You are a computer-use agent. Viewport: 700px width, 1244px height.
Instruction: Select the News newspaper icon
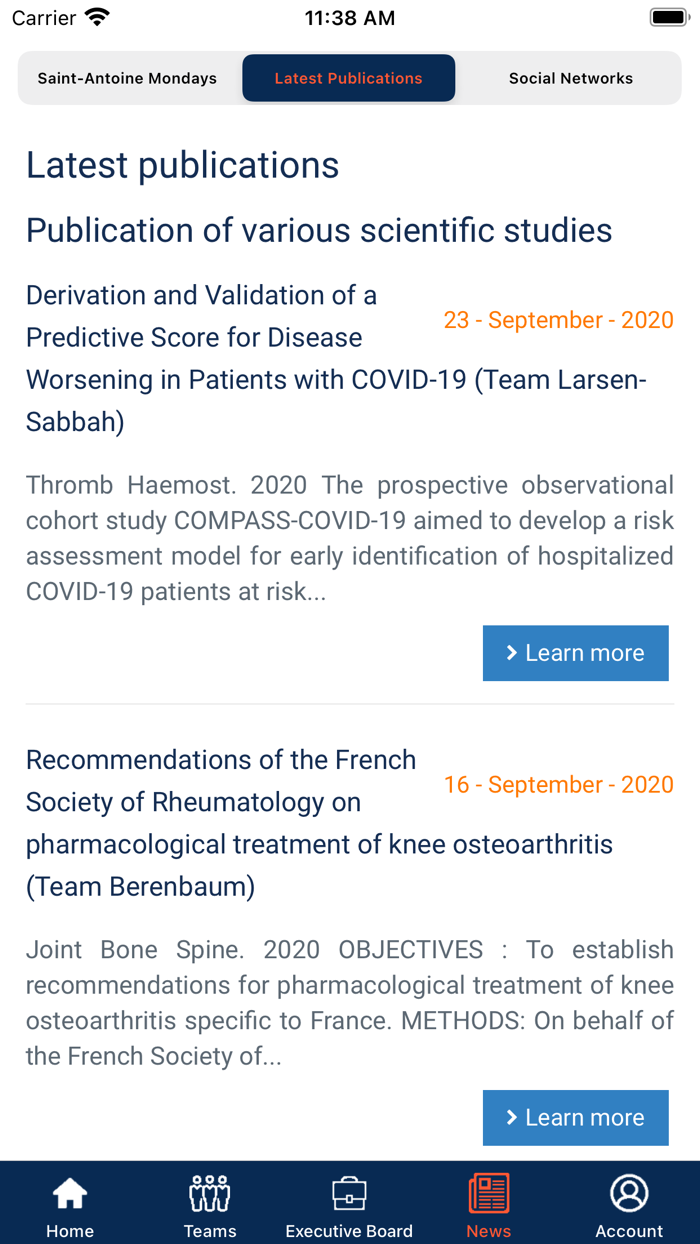[488, 1193]
